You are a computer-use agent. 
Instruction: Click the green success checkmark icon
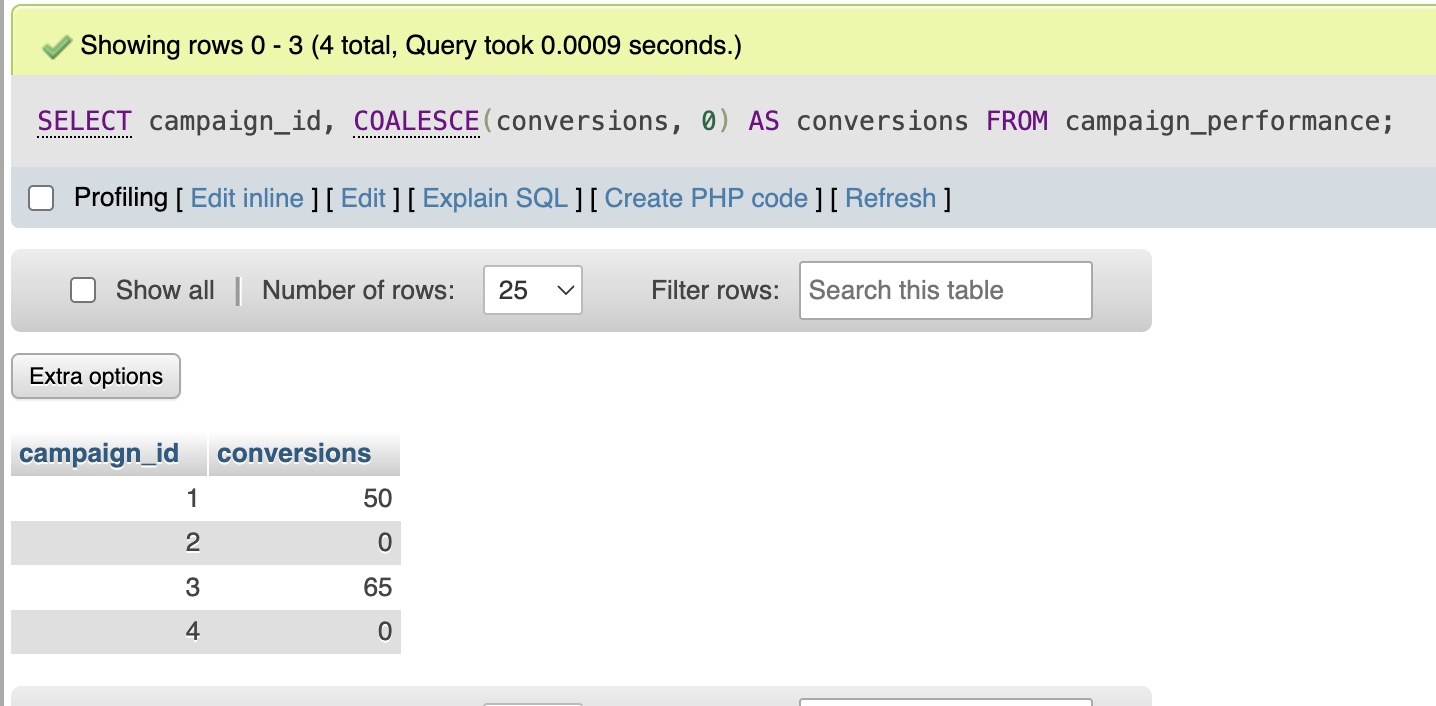[57, 45]
